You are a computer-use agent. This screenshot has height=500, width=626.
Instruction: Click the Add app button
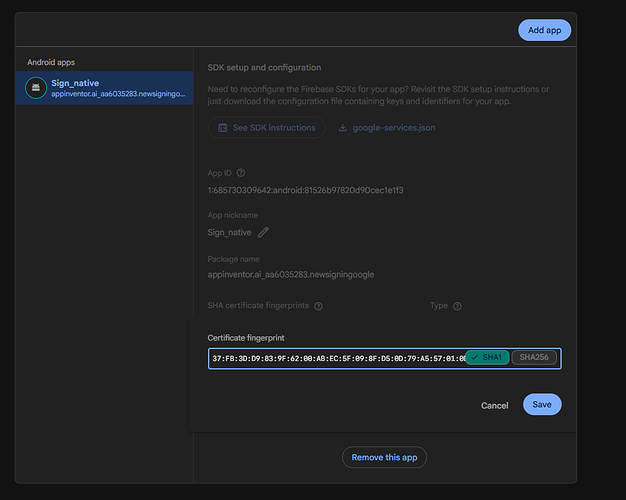(544, 30)
